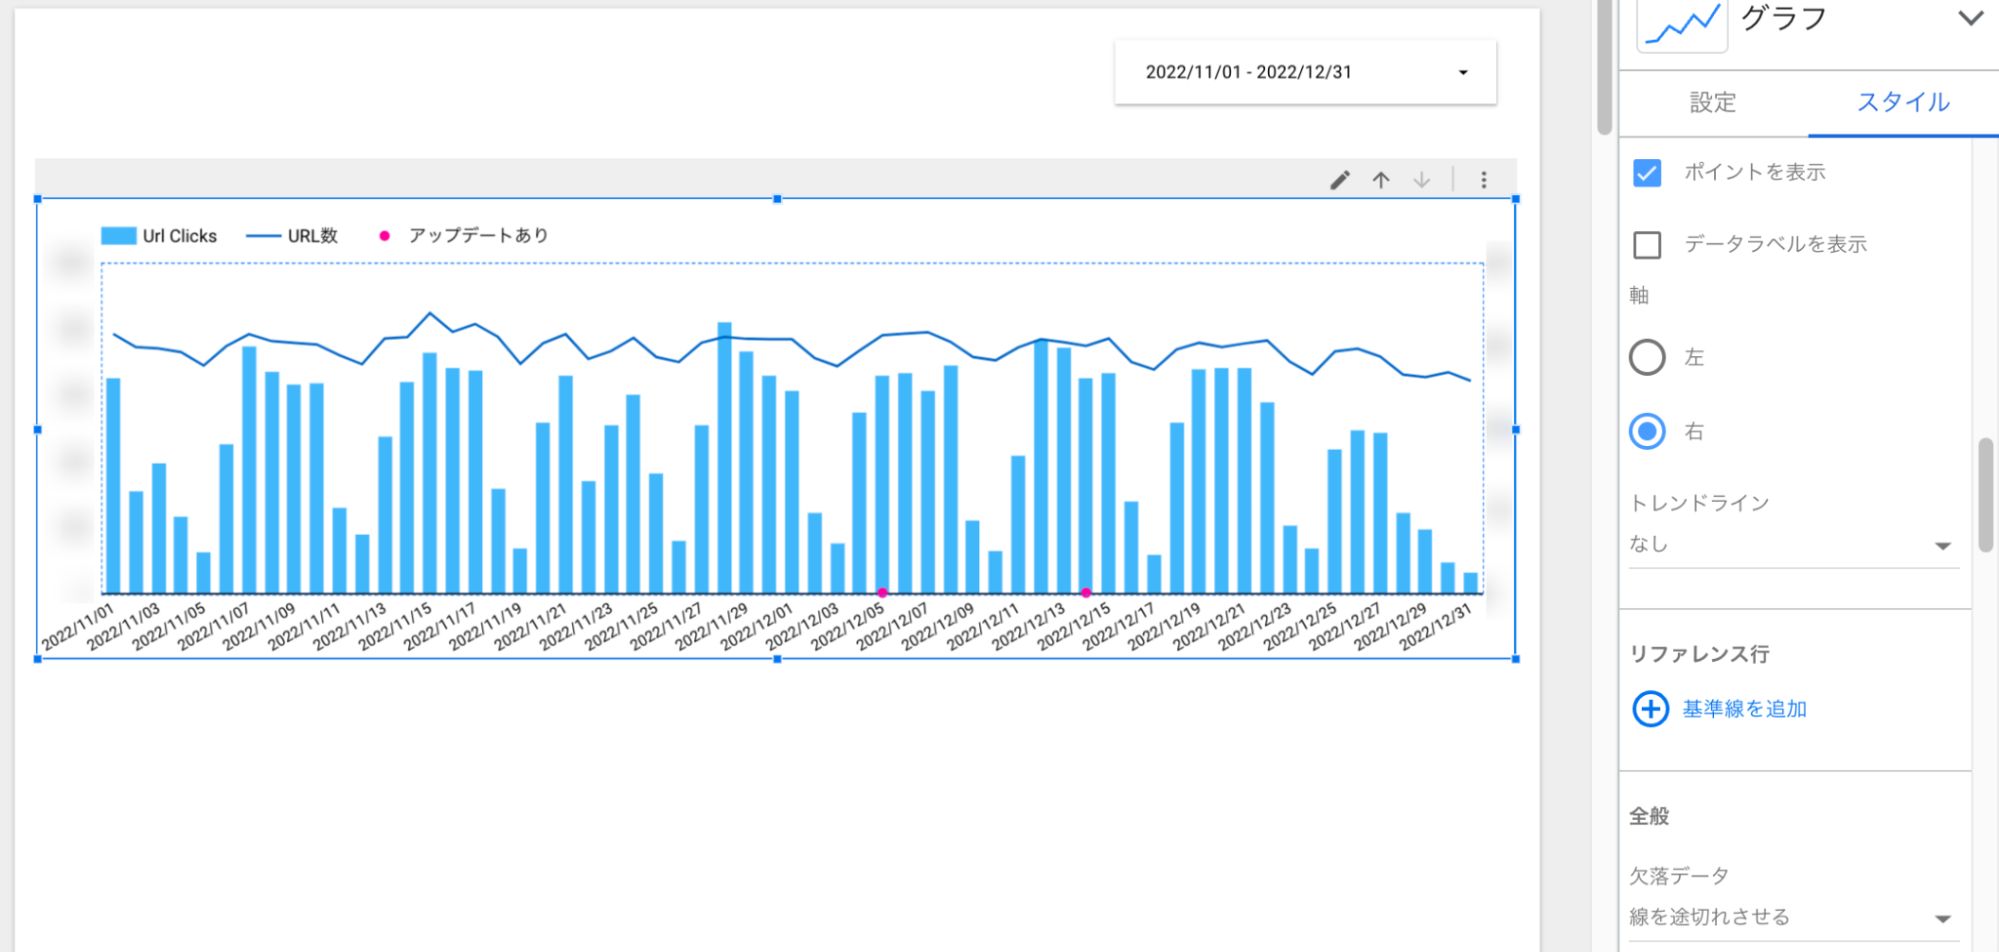Click the pink アップデートあり legend dot

tap(384, 236)
